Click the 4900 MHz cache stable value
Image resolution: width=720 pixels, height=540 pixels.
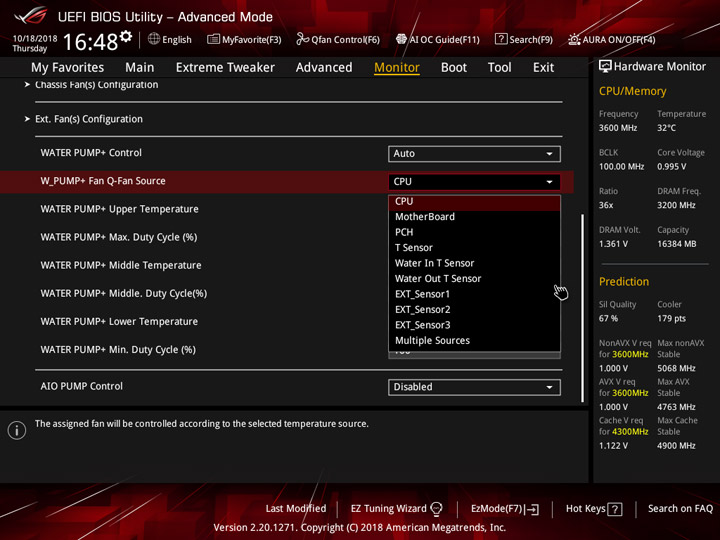(676, 446)
